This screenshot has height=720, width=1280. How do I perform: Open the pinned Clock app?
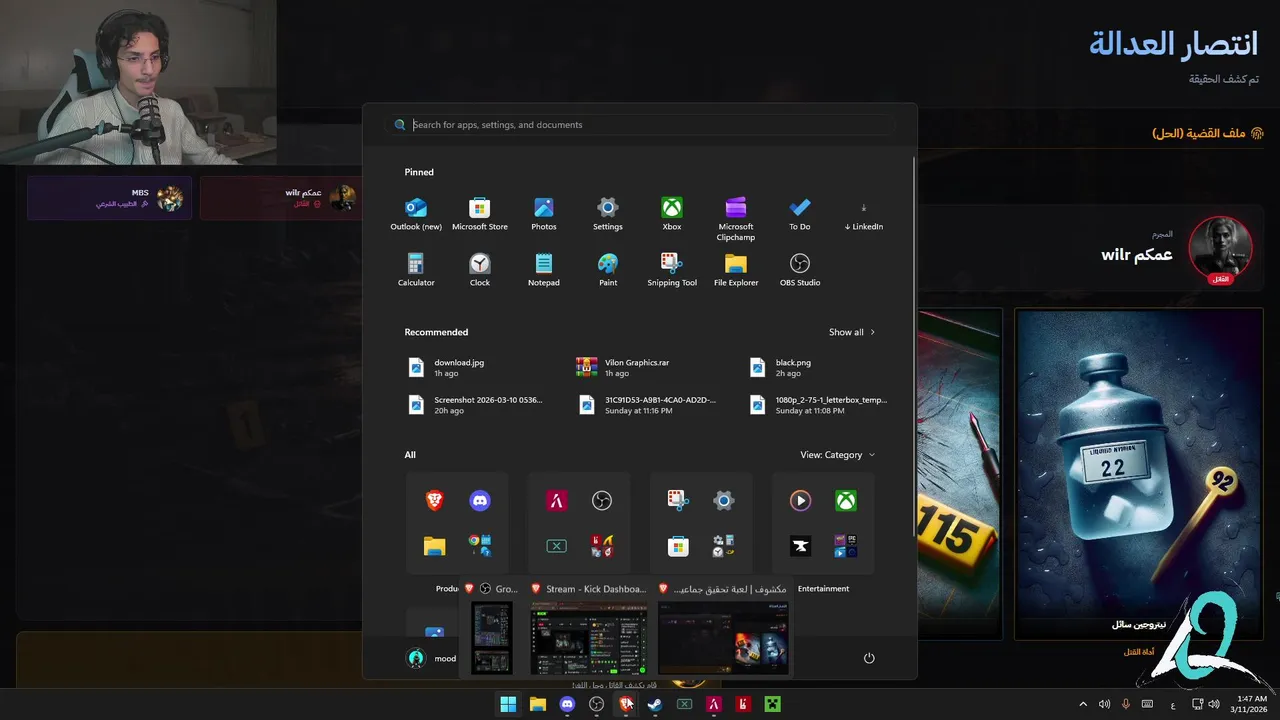point(480,270)
